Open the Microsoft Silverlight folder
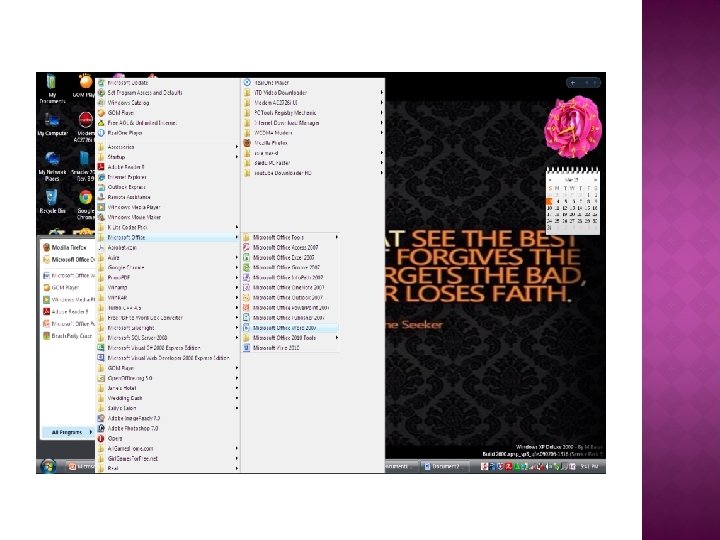 [x=168, y=328]
